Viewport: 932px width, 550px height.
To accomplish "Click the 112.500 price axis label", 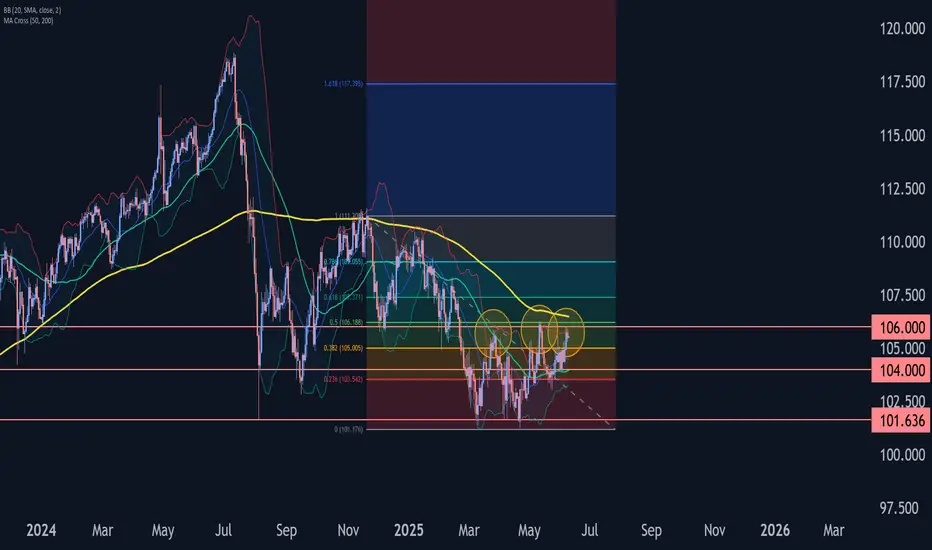I will [x=902, y=188].
